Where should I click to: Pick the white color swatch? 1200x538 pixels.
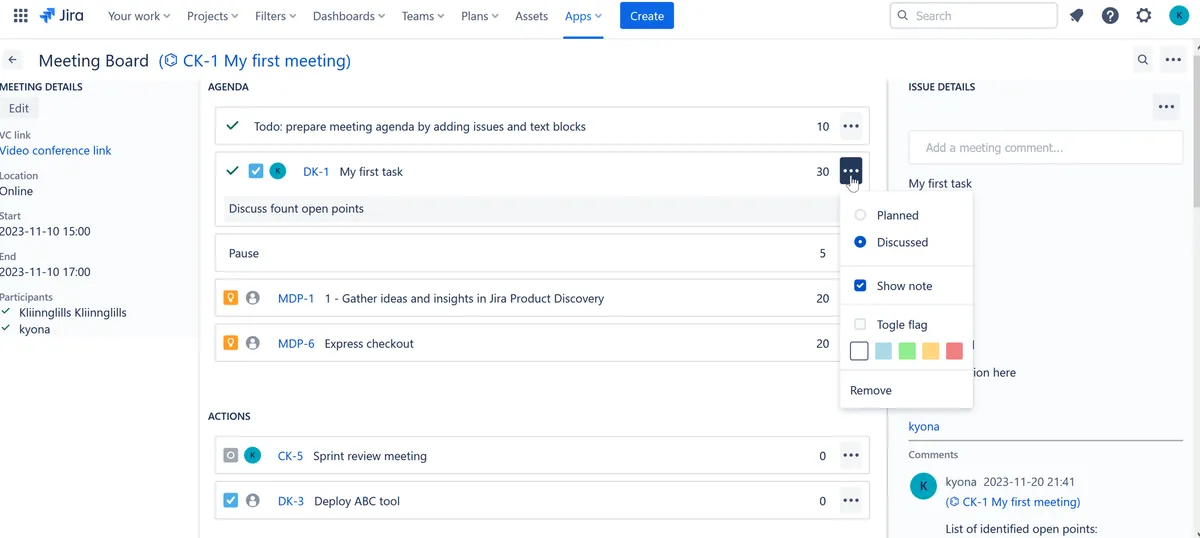[859, 351]
